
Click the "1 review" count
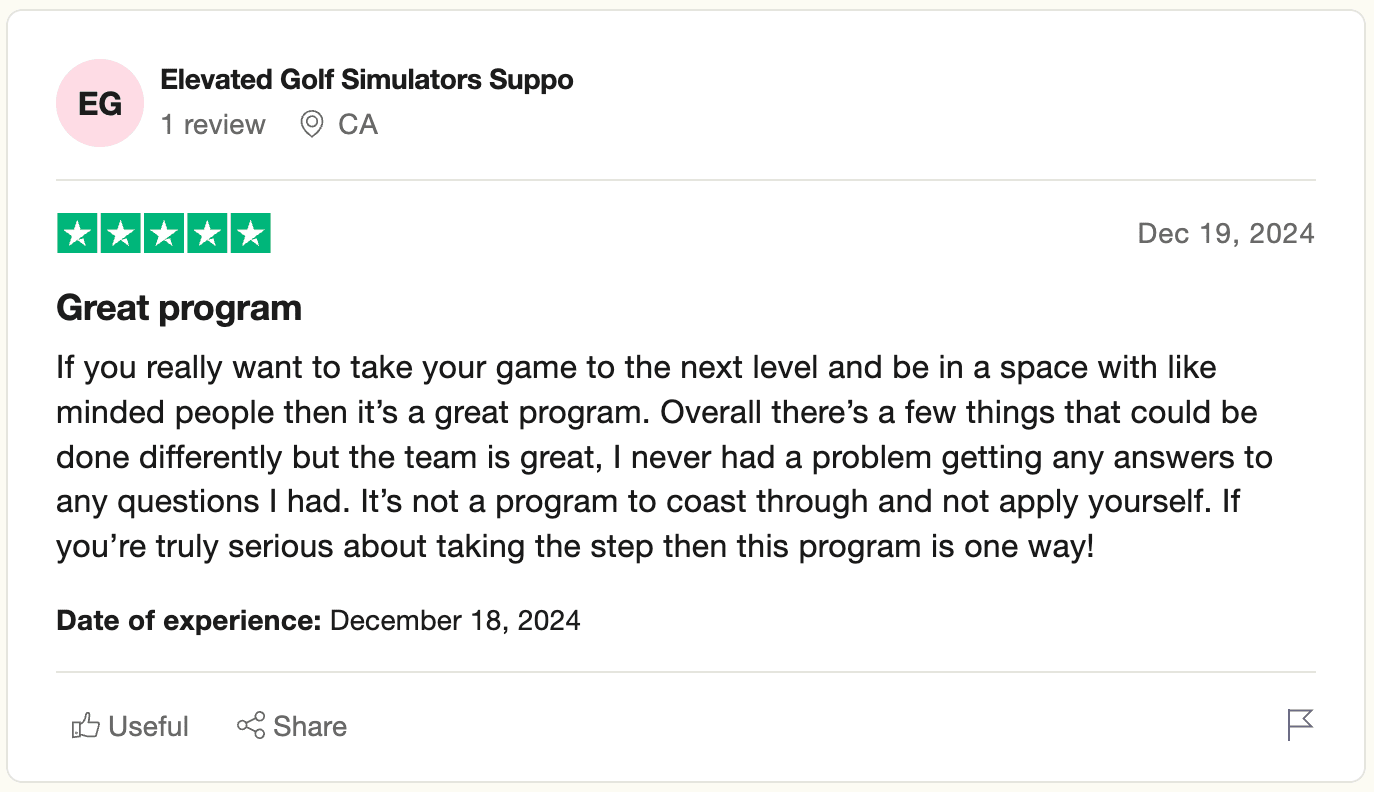[213, 125]
